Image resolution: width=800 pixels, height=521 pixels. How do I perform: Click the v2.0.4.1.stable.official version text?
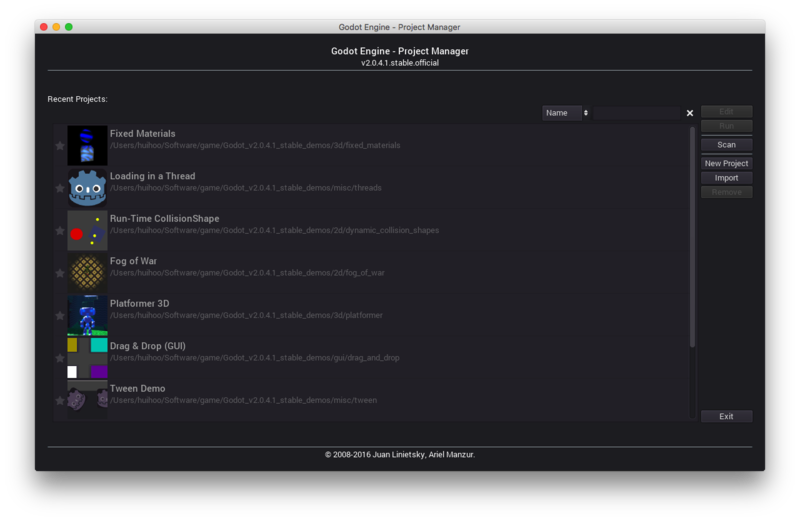[x=399, y=63]
